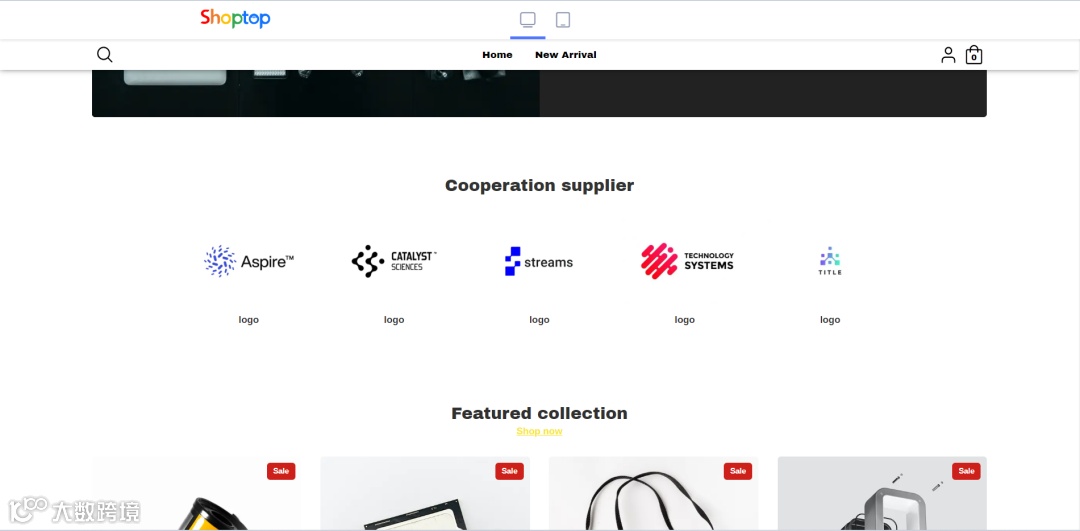Click the Shoptop logo
Screen dimensions: 1080x531
pos(235,19)
